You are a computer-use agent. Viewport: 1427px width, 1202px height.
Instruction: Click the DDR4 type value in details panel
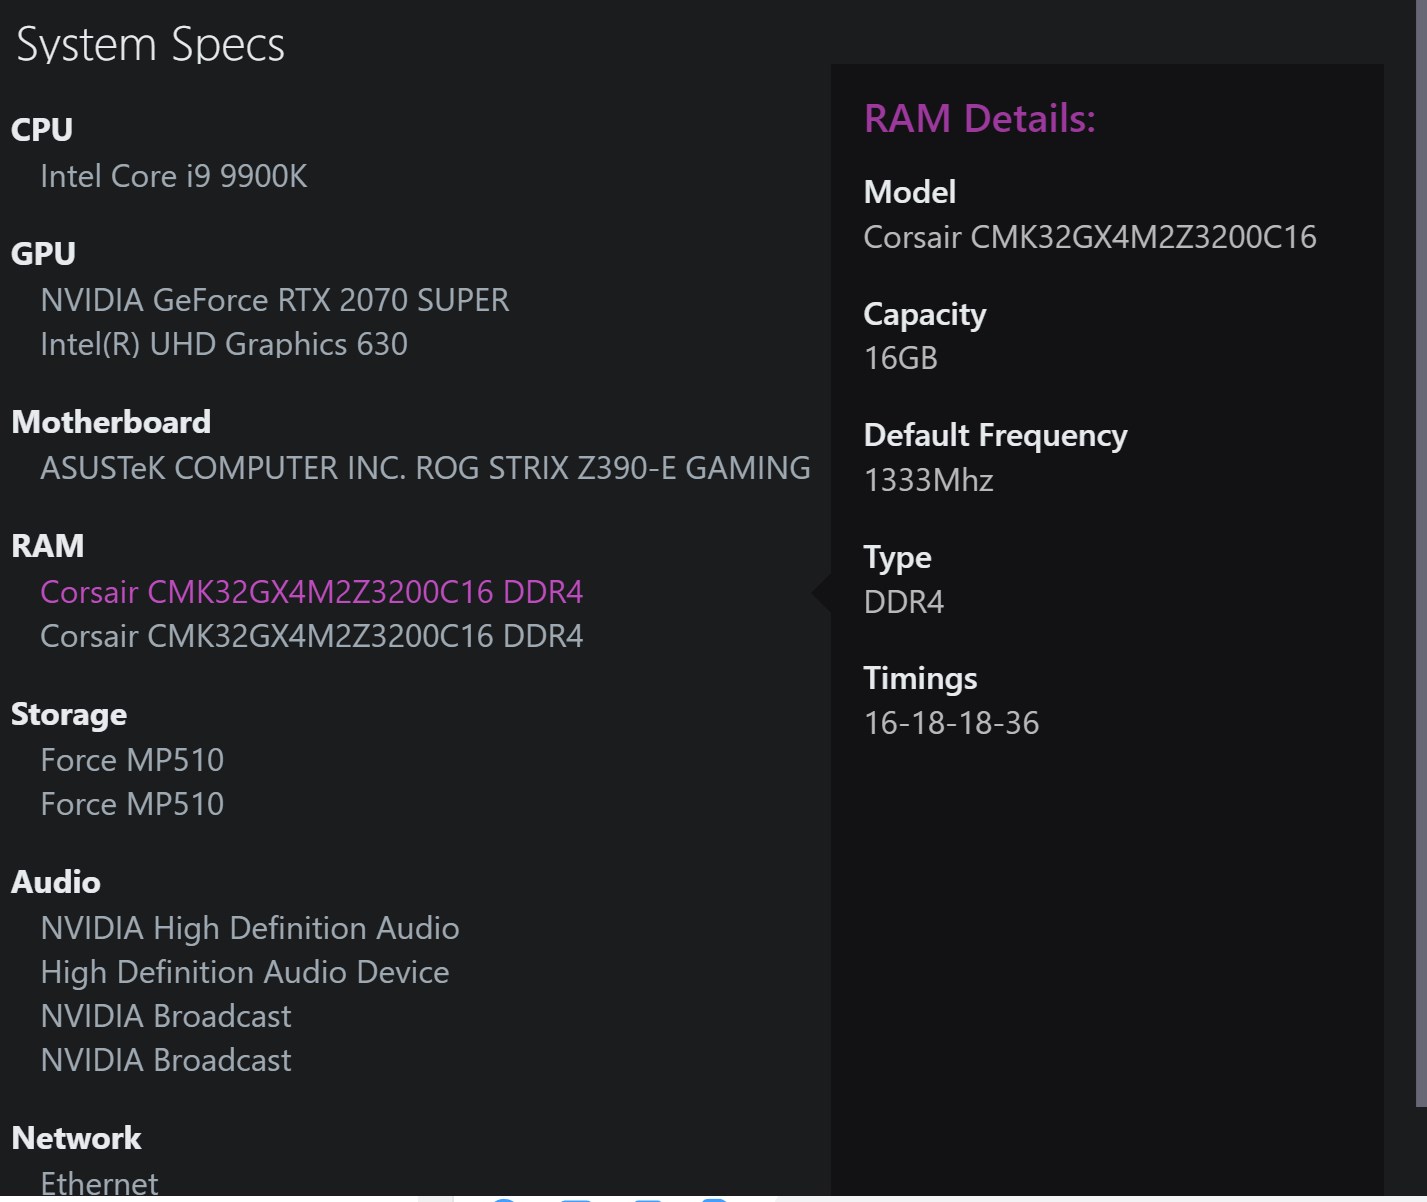pyautogui.click(x=903, y=602)
